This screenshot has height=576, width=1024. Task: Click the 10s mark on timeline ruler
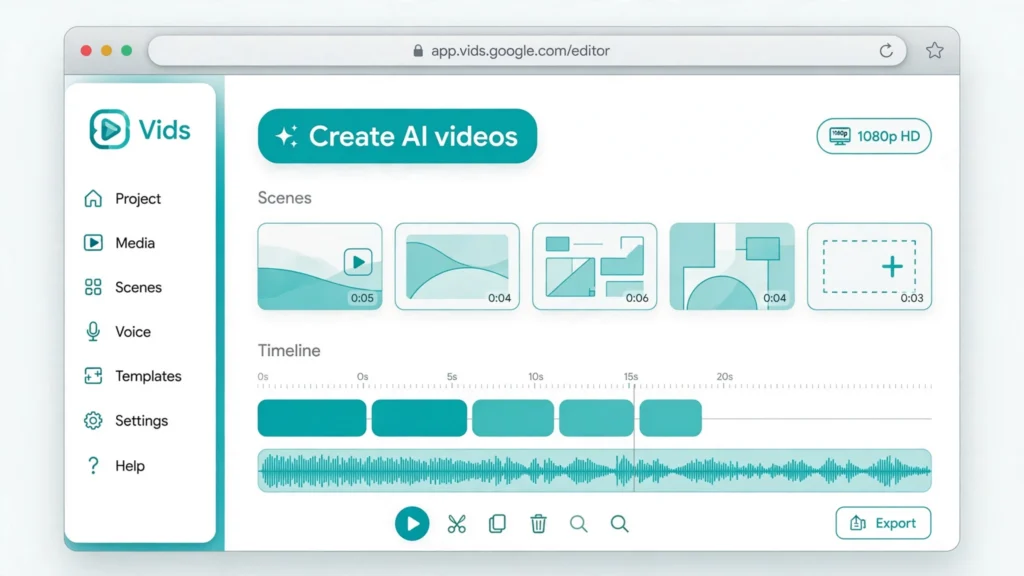[x=536, y=377]
